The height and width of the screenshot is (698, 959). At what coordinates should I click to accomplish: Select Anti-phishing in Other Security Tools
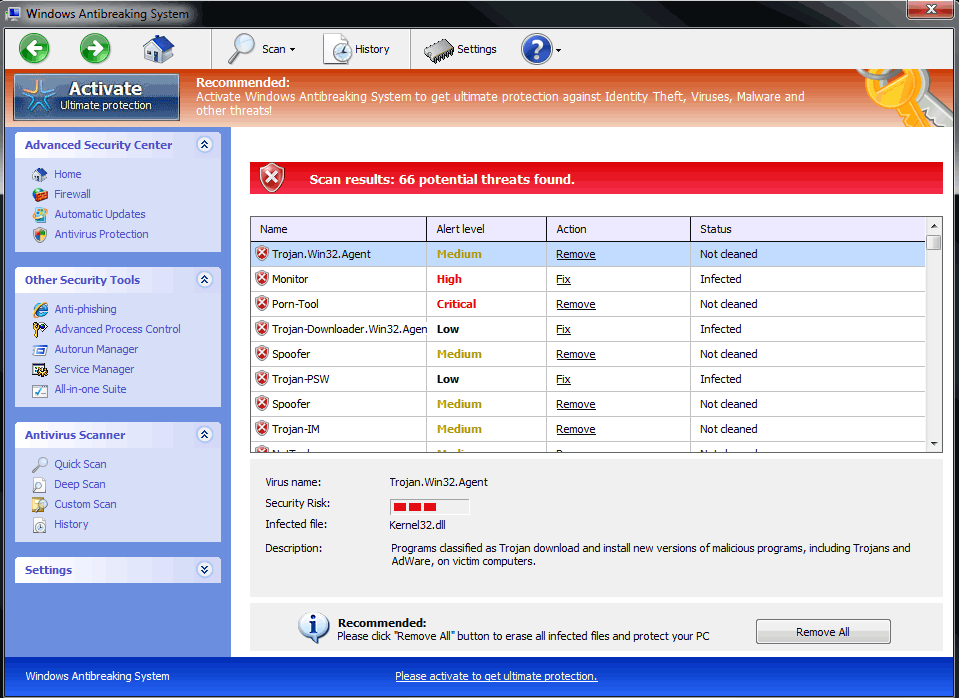[x=85, y=309]
